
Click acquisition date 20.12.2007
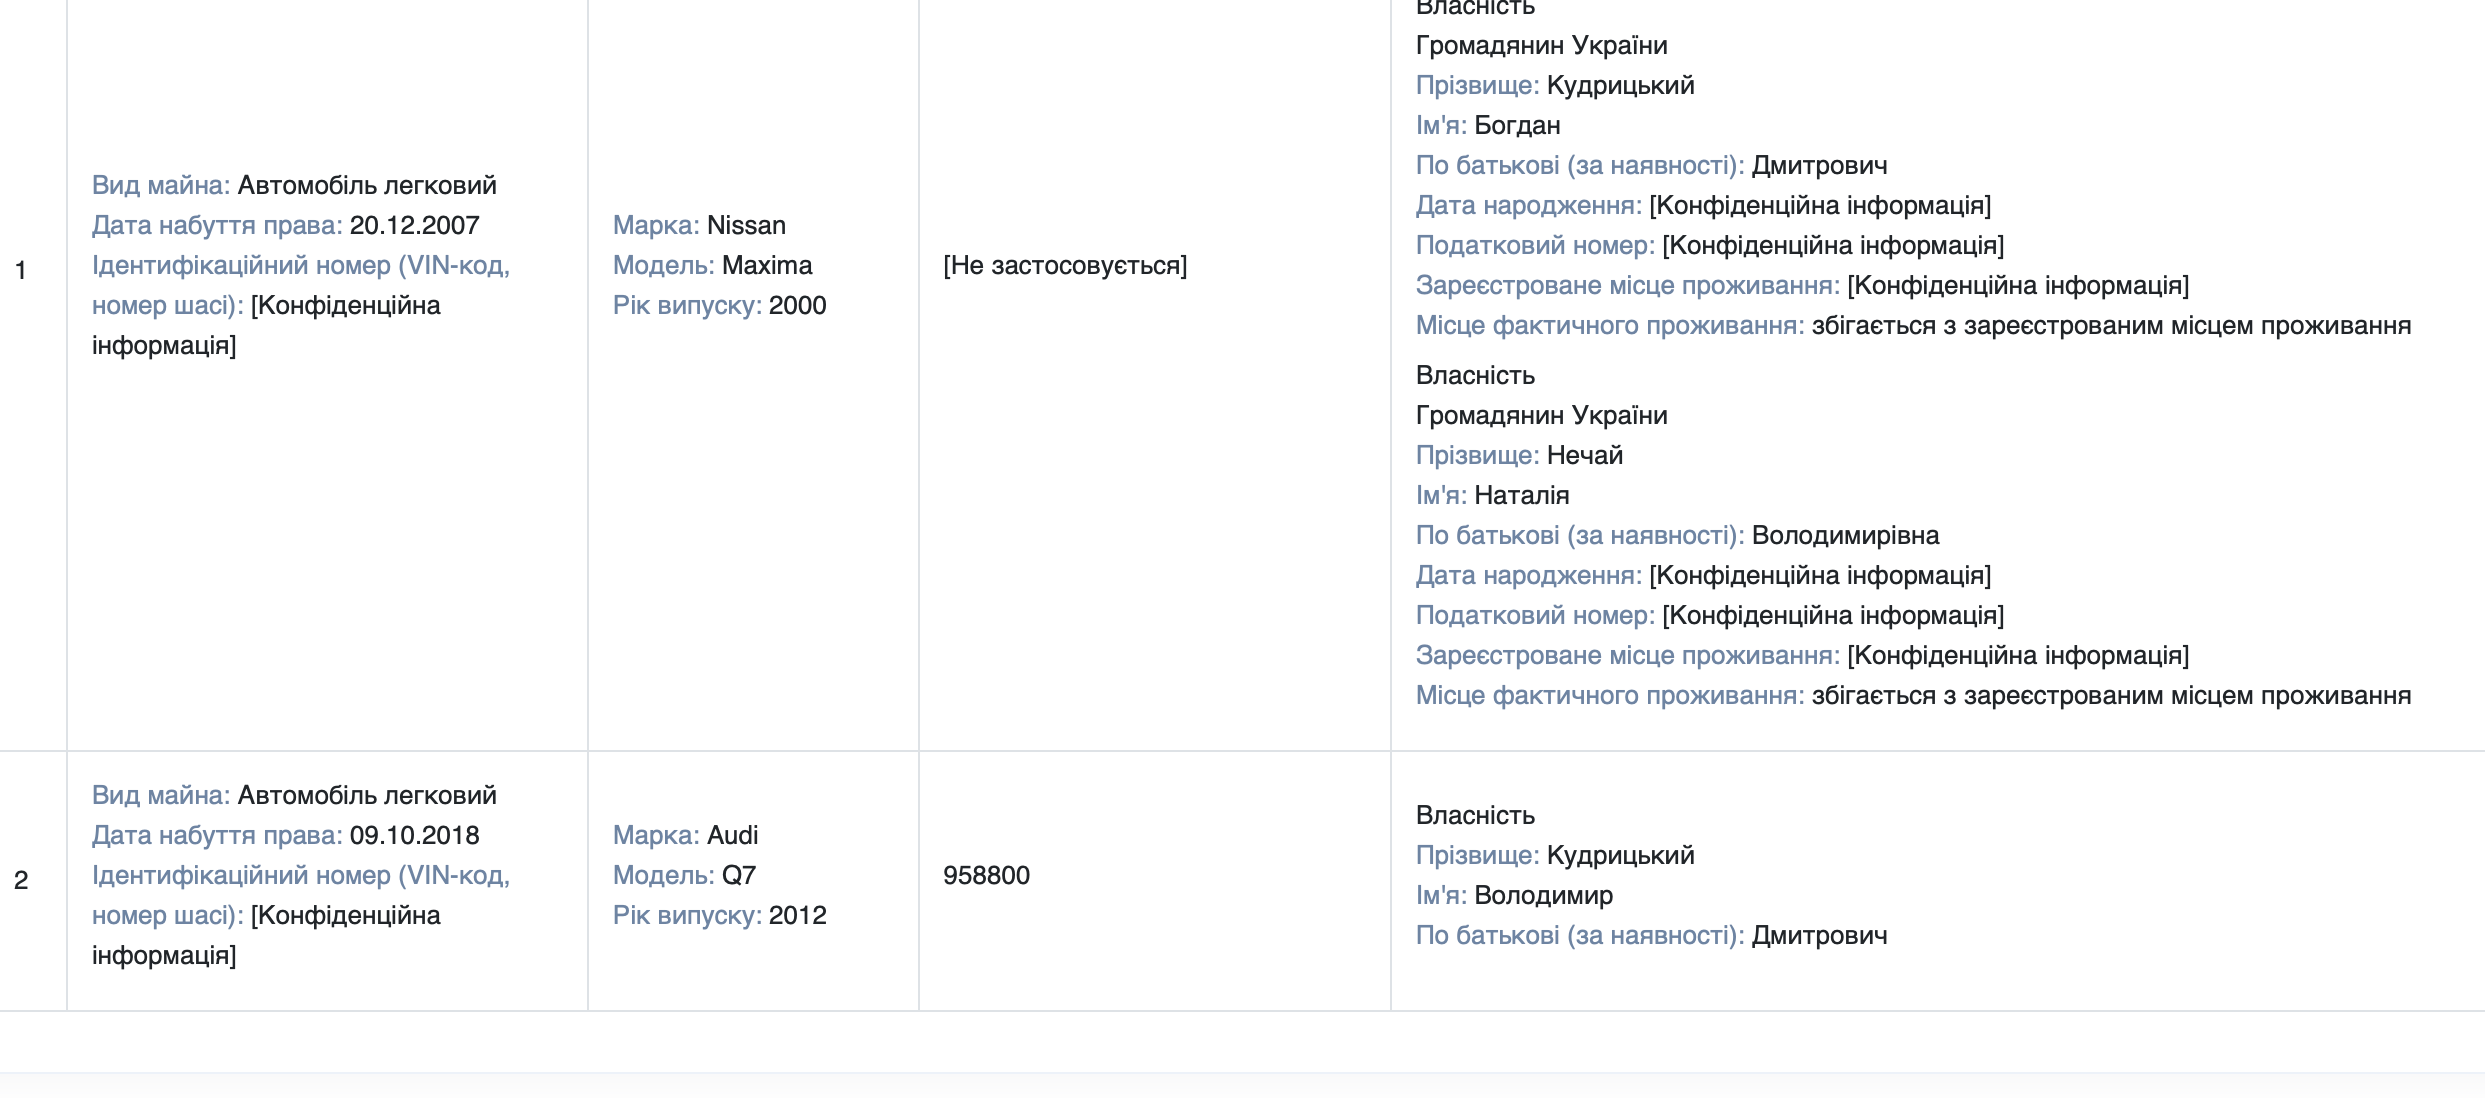[414, 225]
